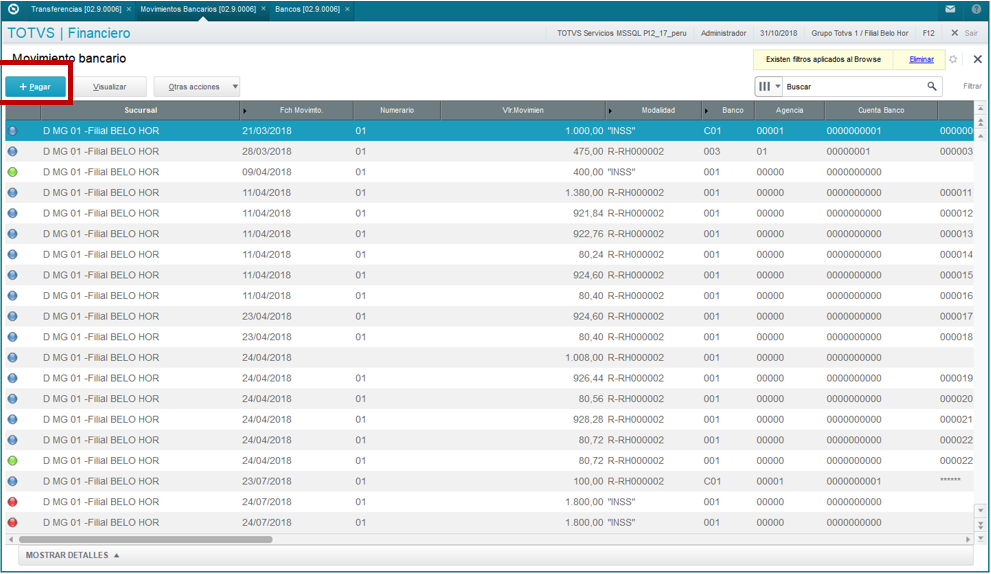
Task: Select row with value 1.380,00
Action: (x=489, y=193)
